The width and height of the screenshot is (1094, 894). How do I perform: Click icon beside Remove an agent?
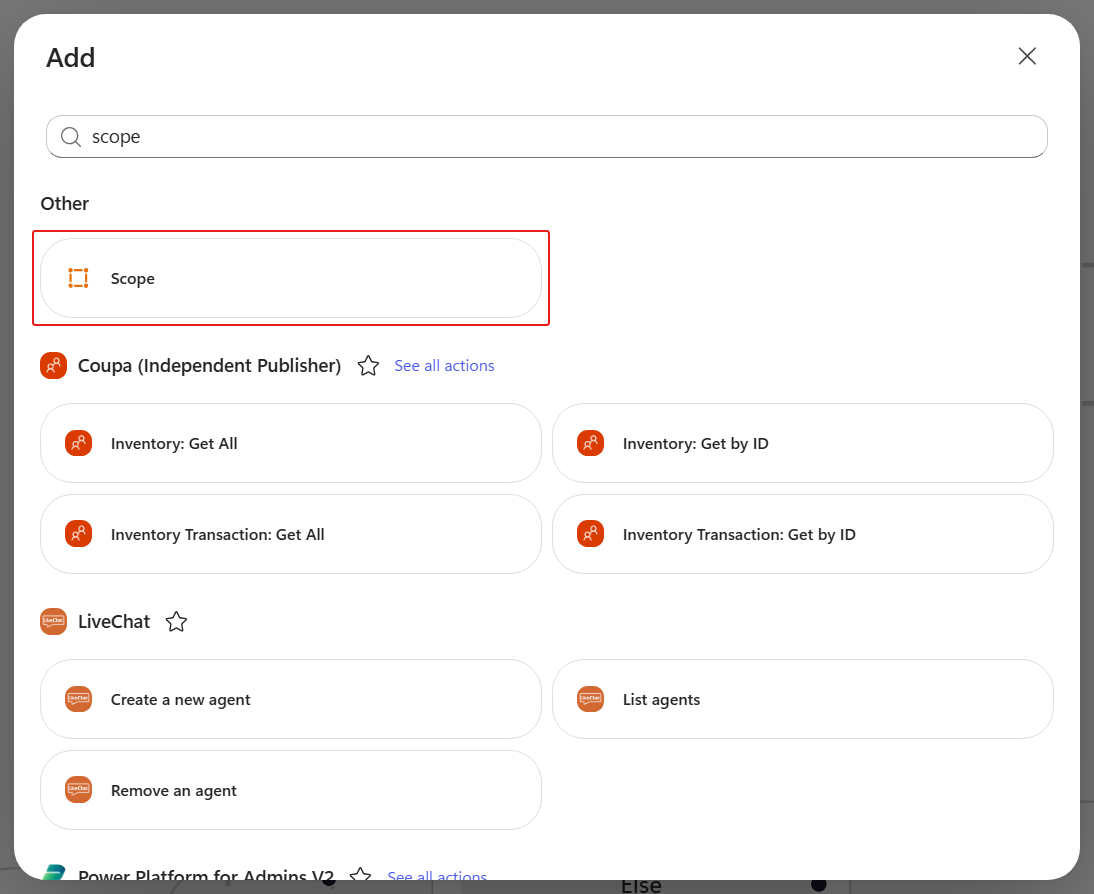pyautogui.click(x=78, y=790)
